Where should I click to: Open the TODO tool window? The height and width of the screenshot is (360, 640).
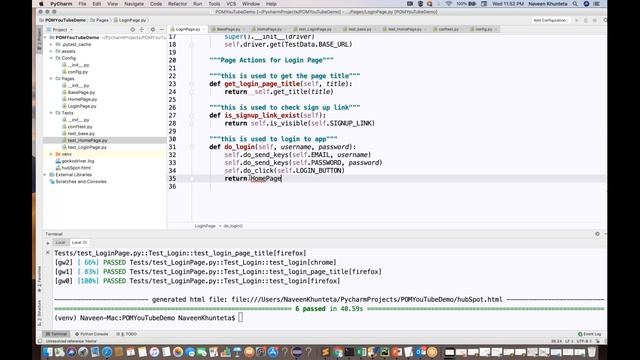coord(127,334)
